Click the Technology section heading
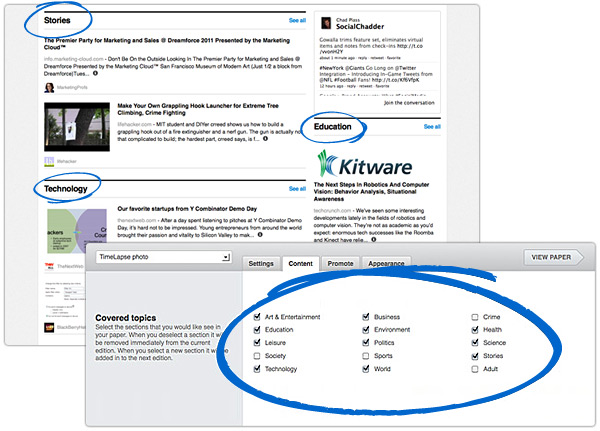 tap(66, 189)
